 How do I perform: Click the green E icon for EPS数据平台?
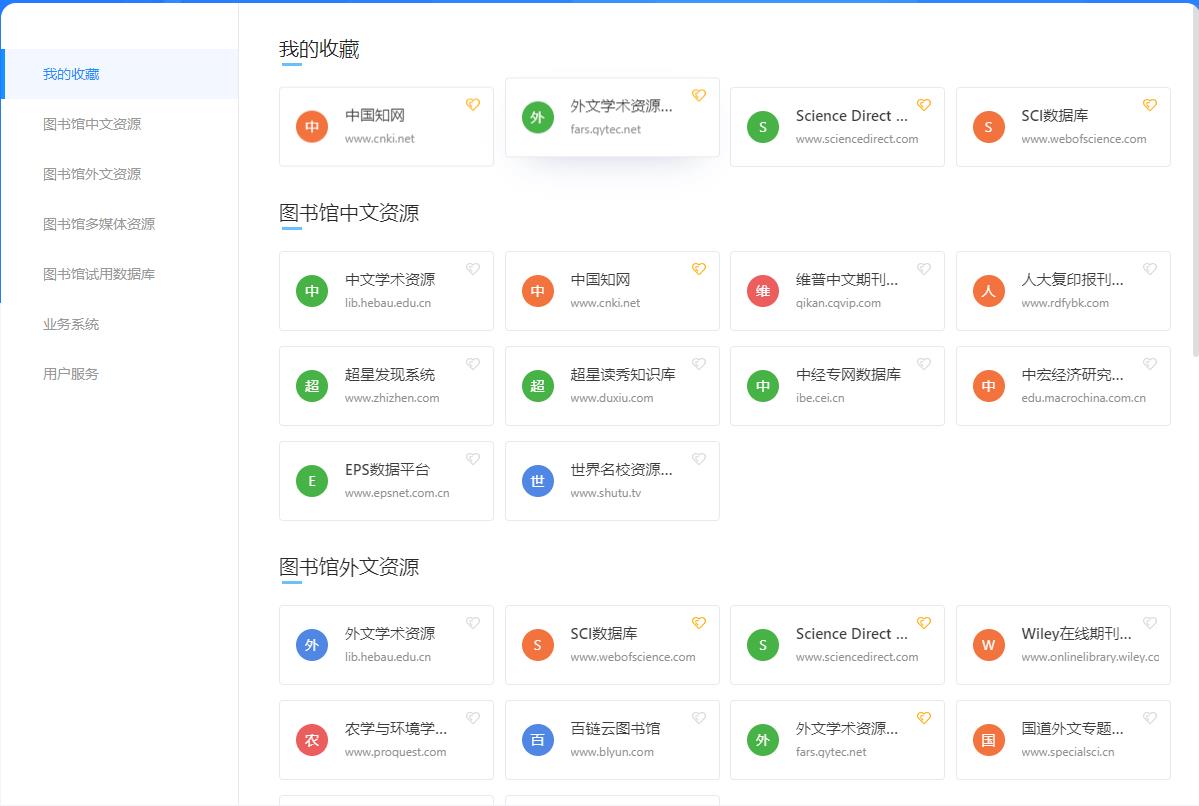[312, 481]
